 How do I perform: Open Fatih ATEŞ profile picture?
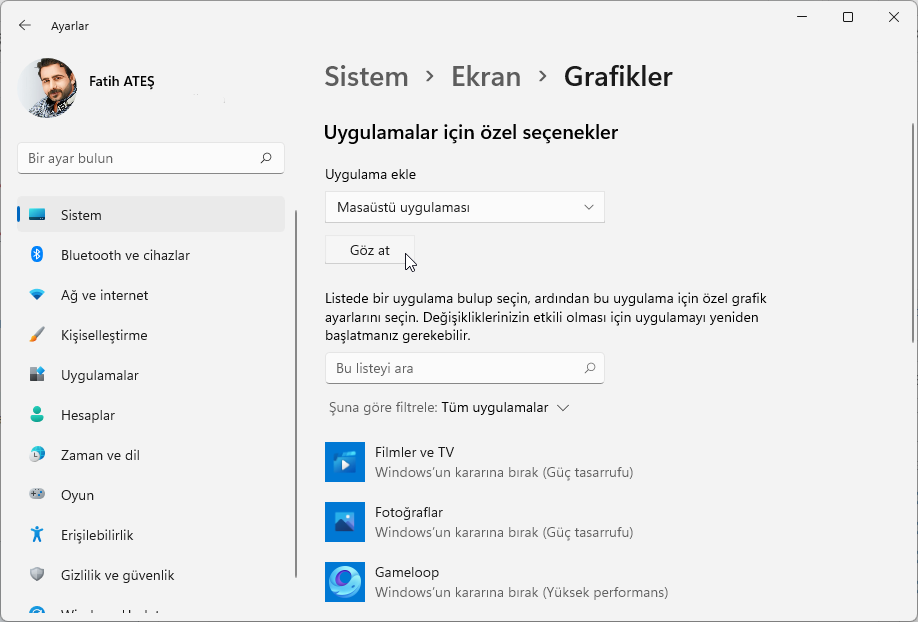47,88
